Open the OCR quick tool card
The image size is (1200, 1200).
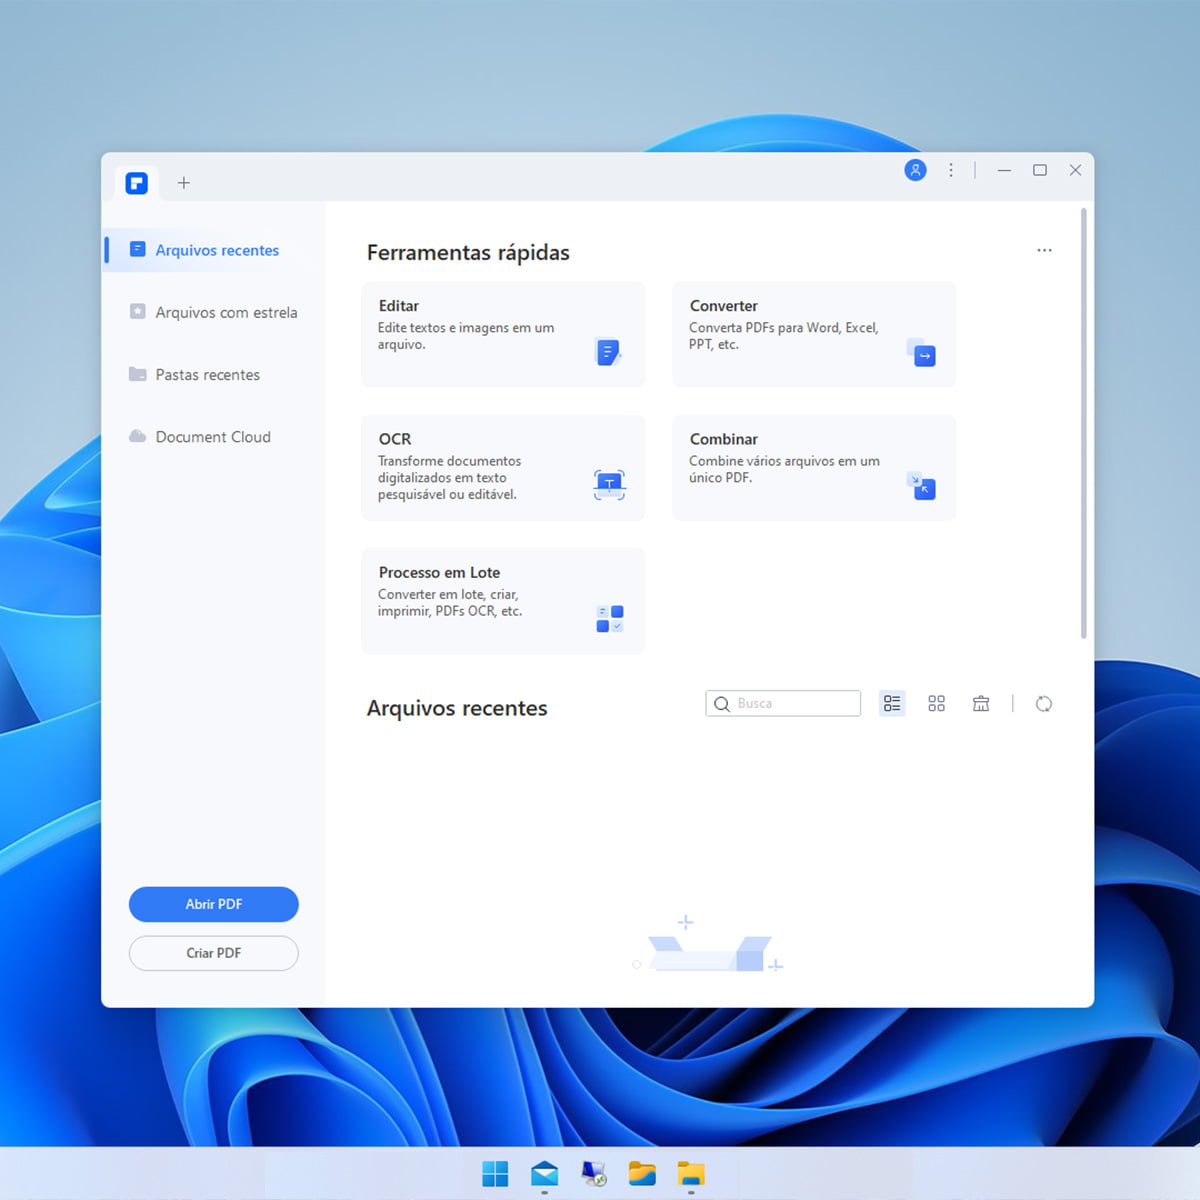point(503,467)
